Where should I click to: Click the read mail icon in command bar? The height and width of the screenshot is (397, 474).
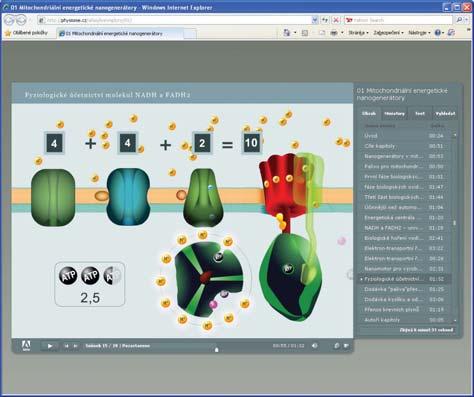[x=322, y=33]
